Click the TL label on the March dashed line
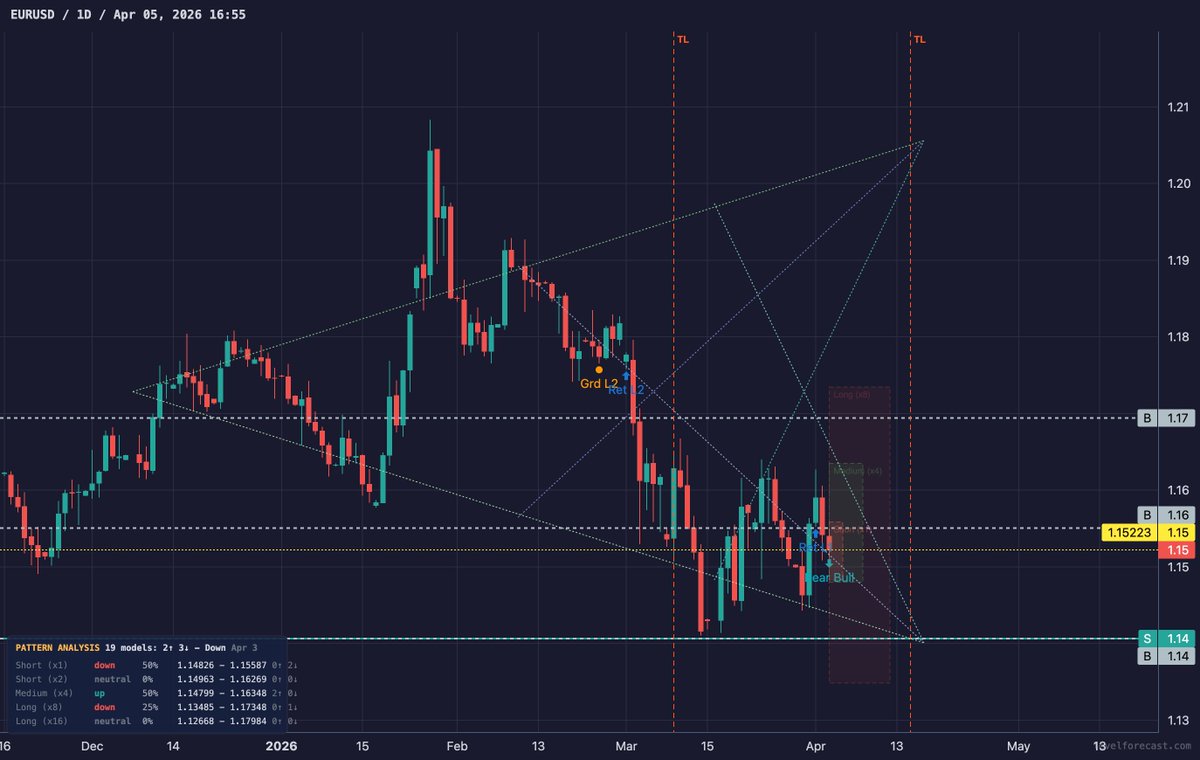The width and height of the screenshot is (1200, 760). coord(683,40)
